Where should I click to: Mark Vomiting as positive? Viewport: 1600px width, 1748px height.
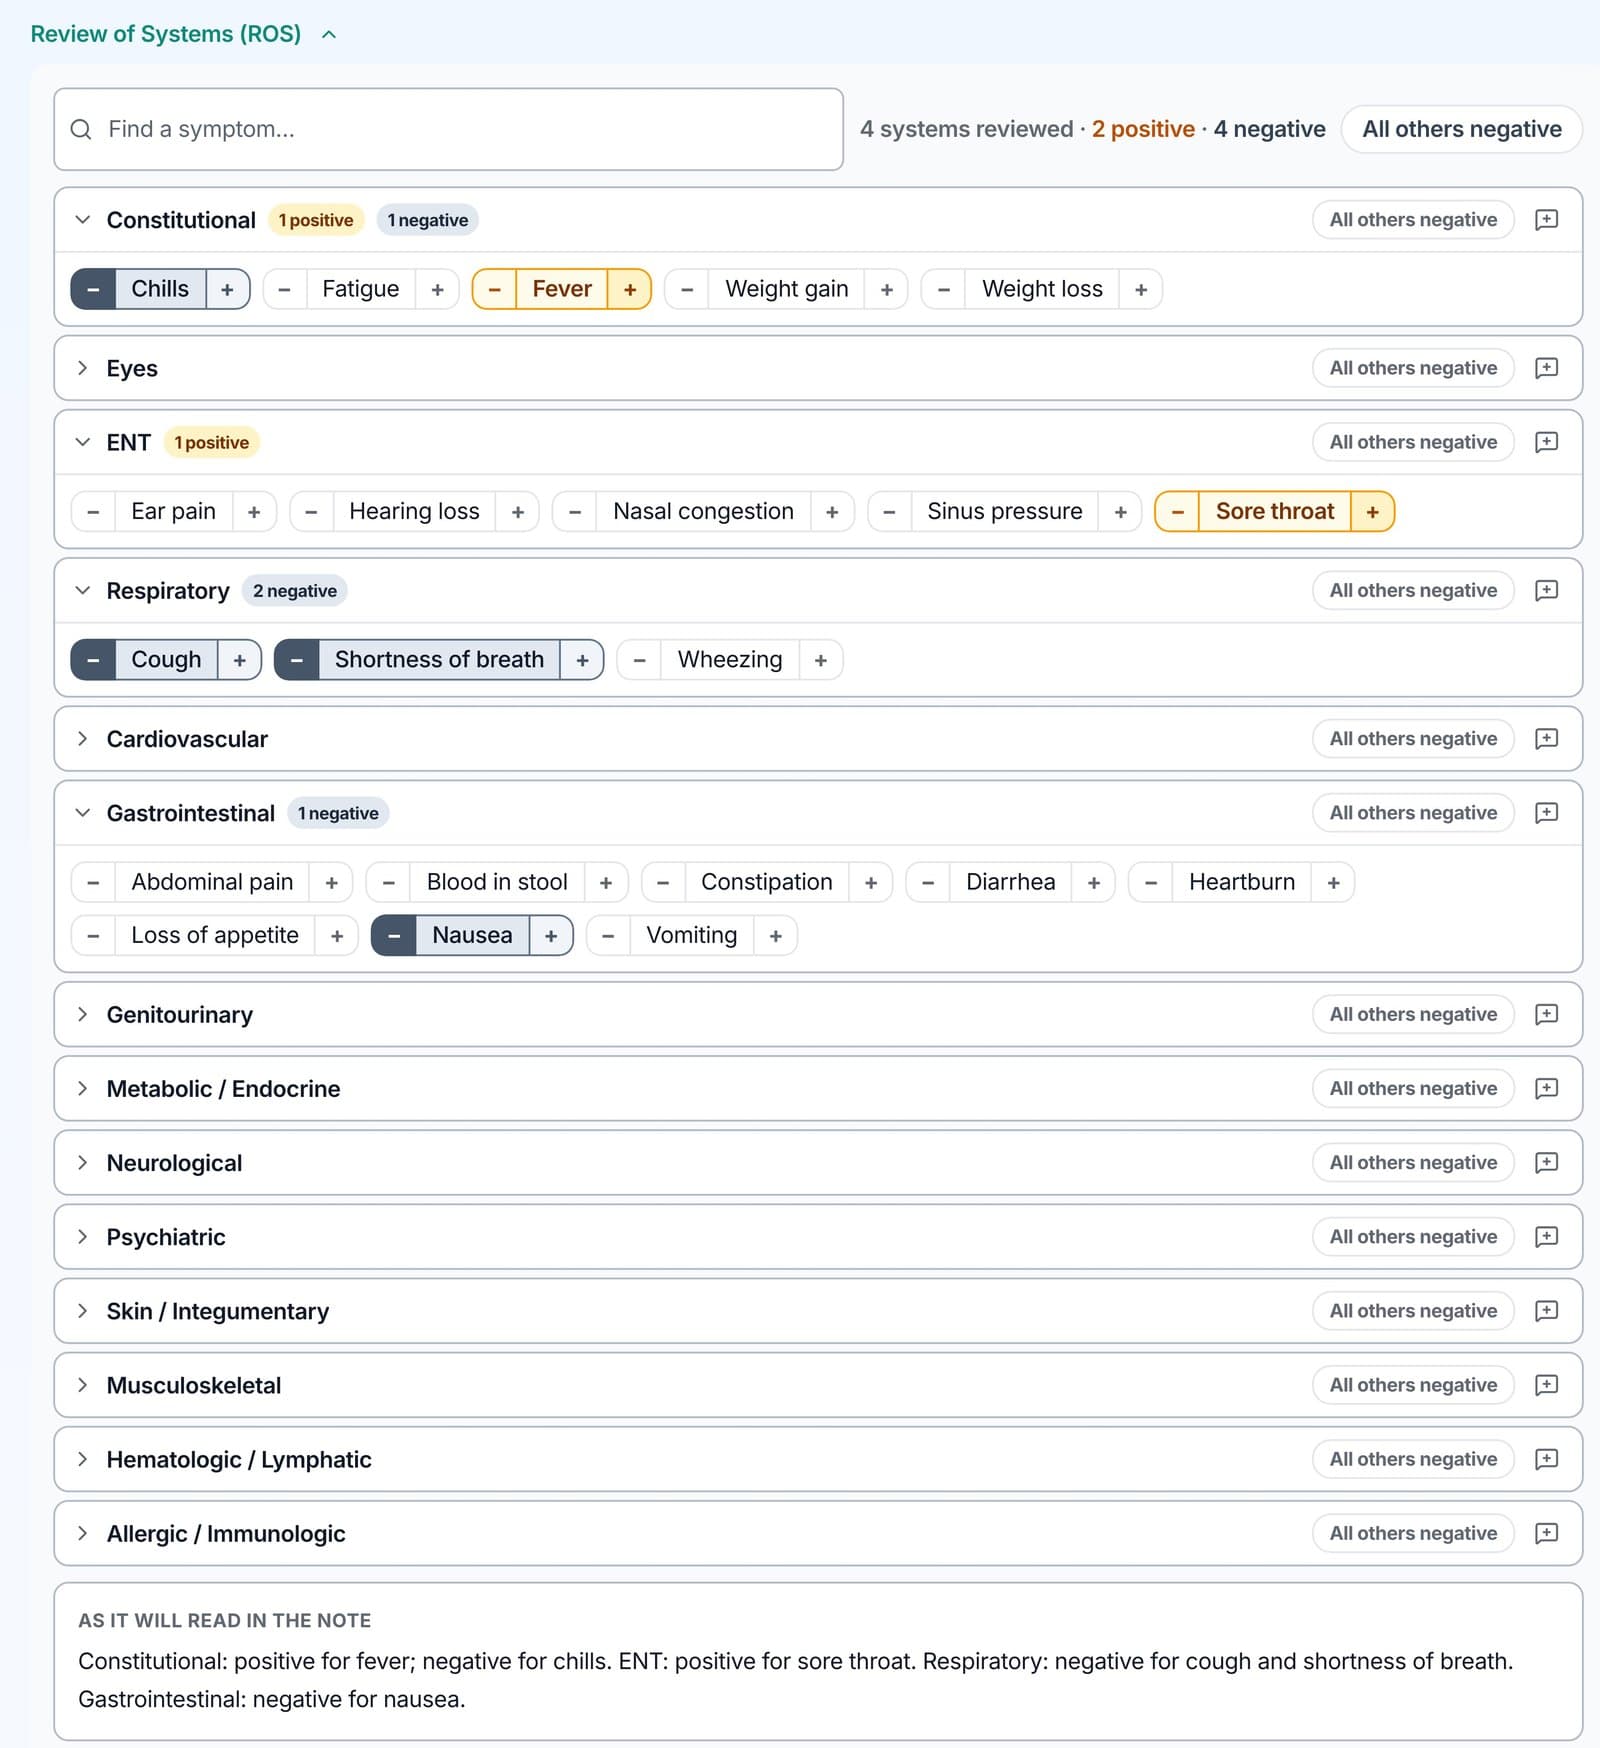pos(776,936)
